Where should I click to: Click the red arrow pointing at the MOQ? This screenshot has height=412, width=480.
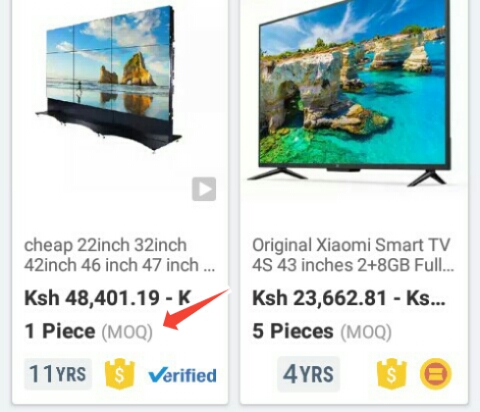pos(197,309)
